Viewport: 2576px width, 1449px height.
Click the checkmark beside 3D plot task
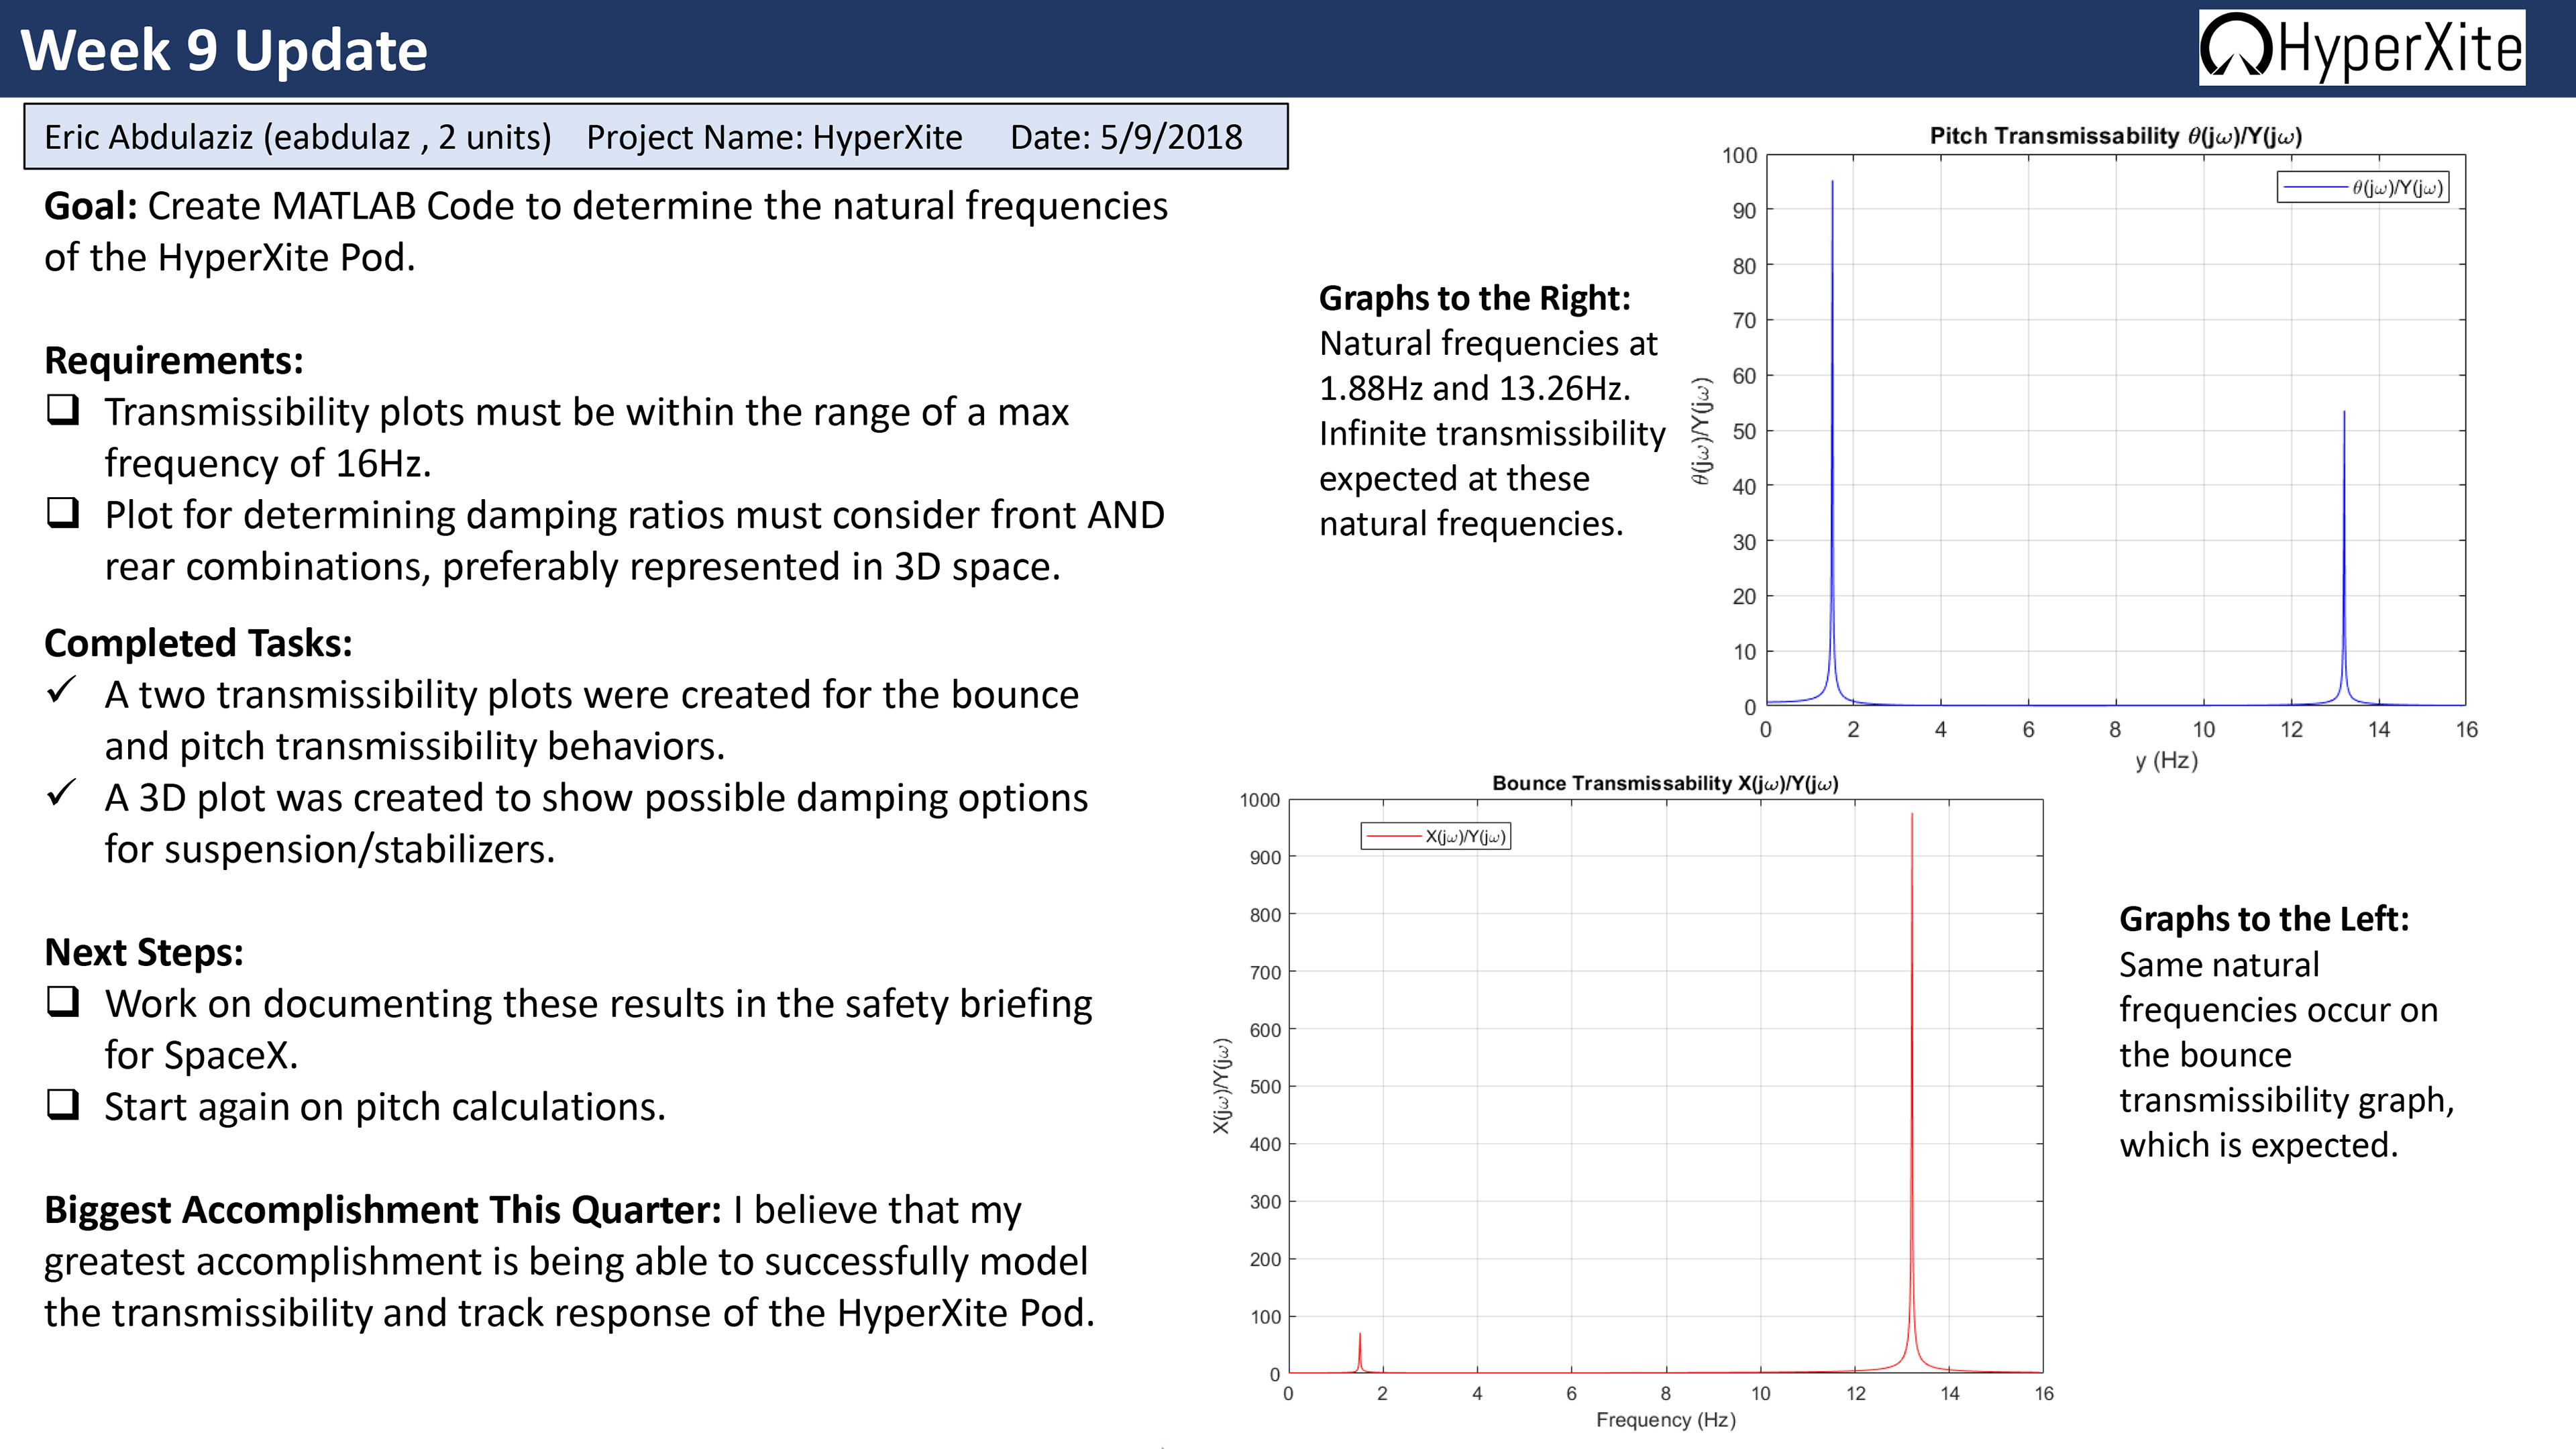click(x=62, y=793)
